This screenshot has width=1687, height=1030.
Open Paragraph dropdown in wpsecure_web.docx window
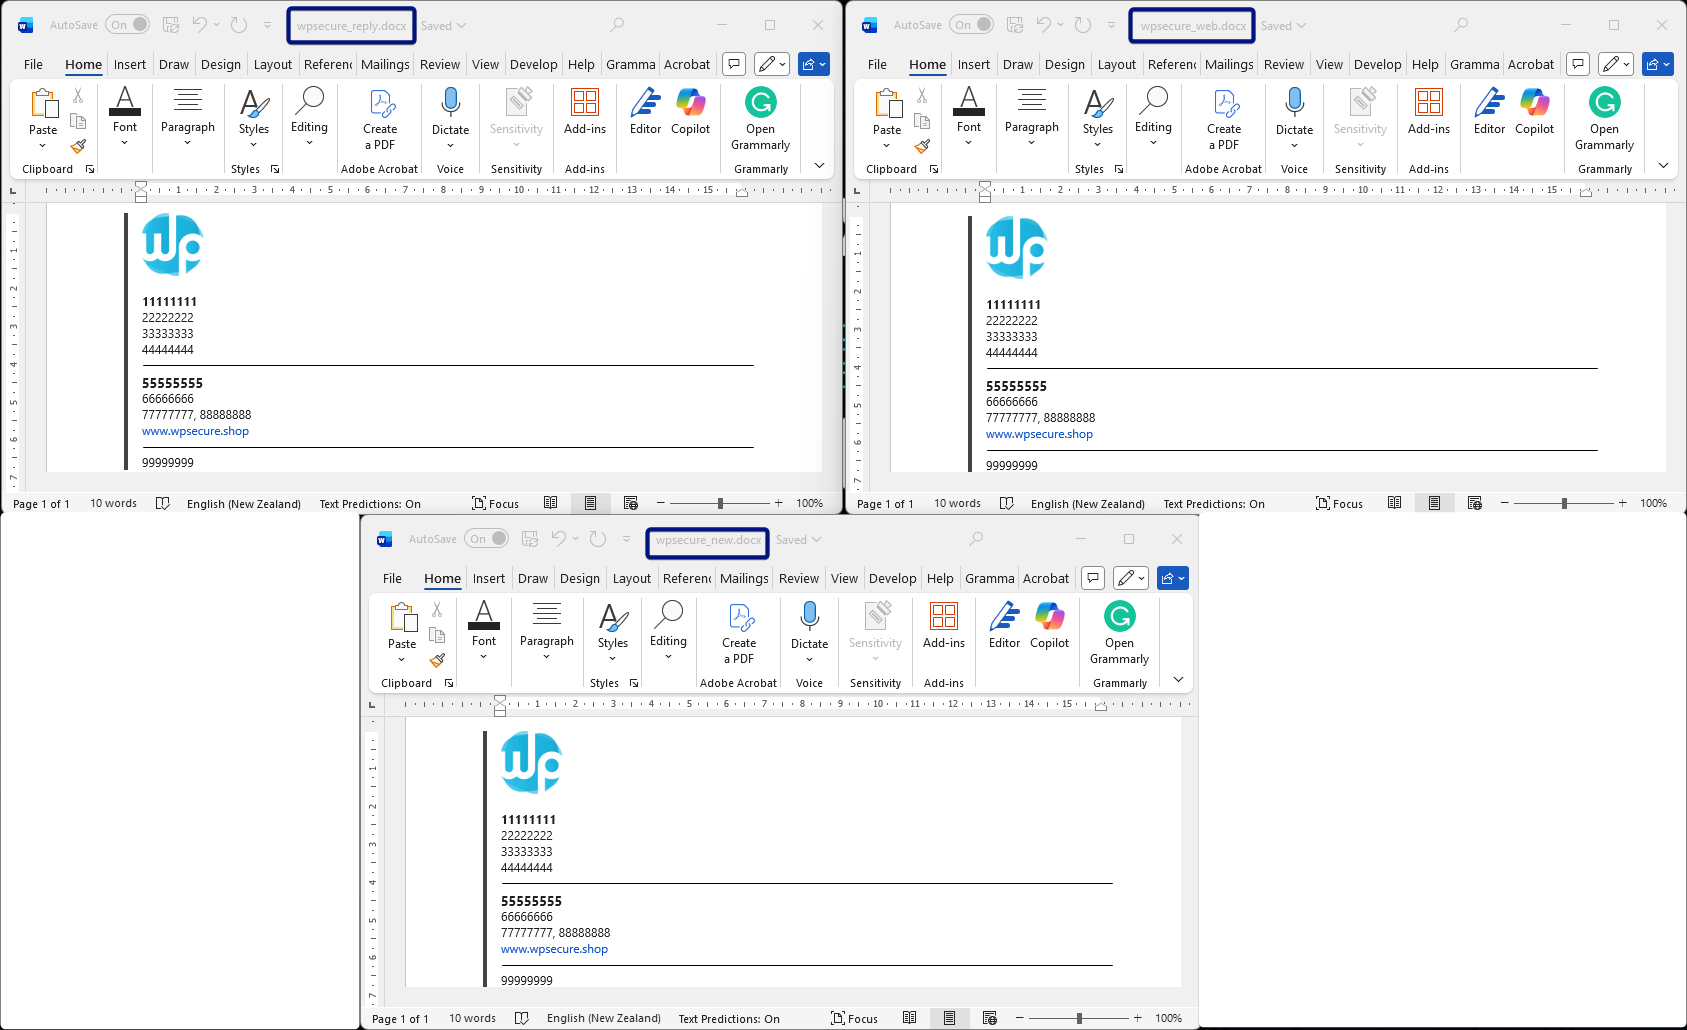coord(1031,118)
